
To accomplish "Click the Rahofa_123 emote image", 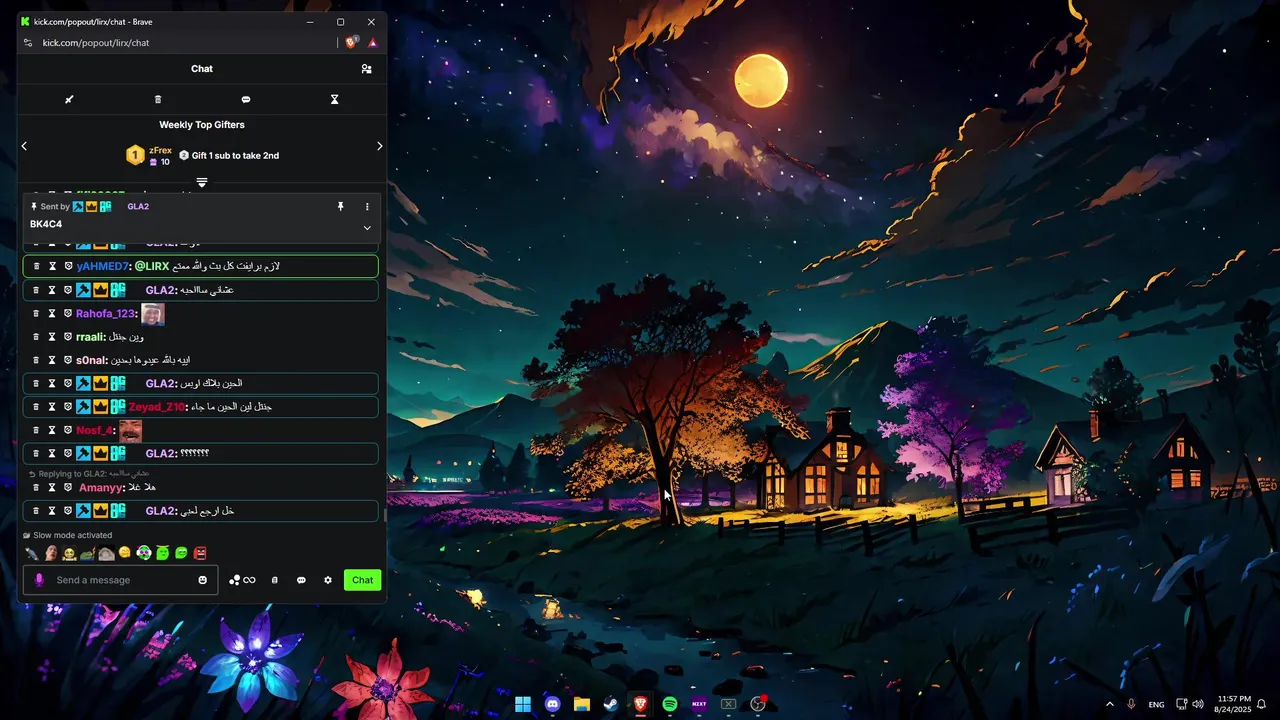I will coord(152,314).
